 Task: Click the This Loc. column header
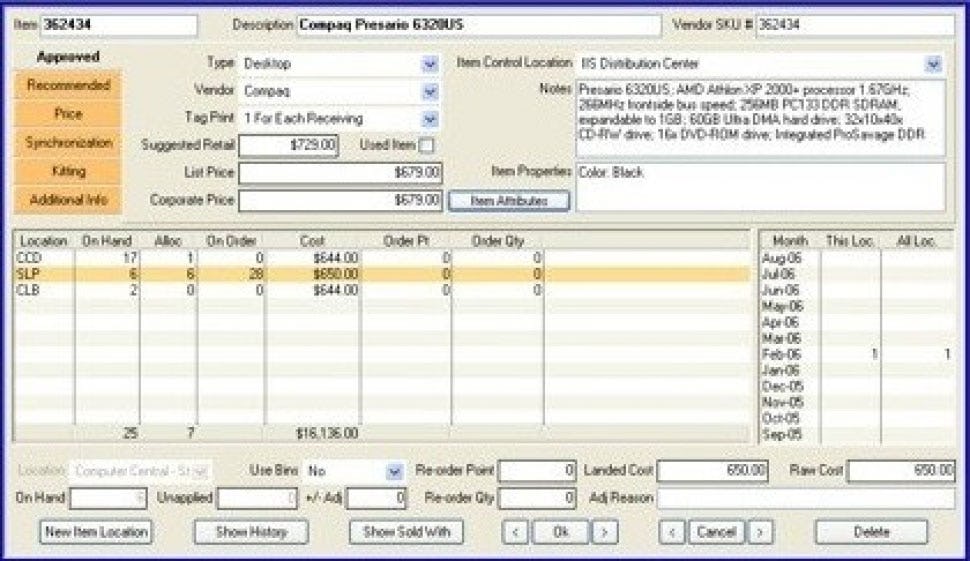[x=850, y=241]
